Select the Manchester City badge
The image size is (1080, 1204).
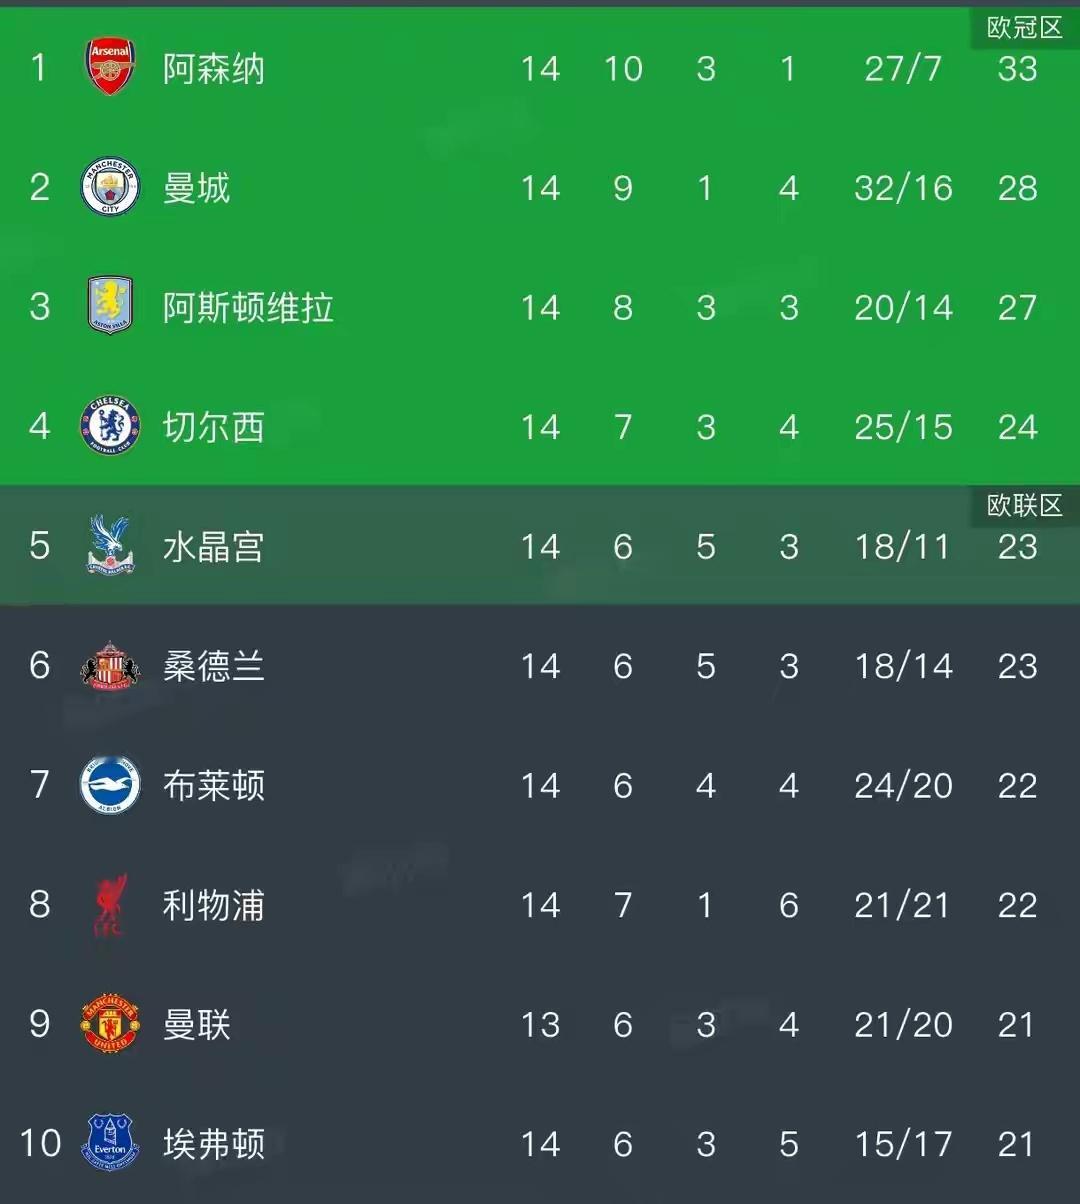(x=111, y=188)
